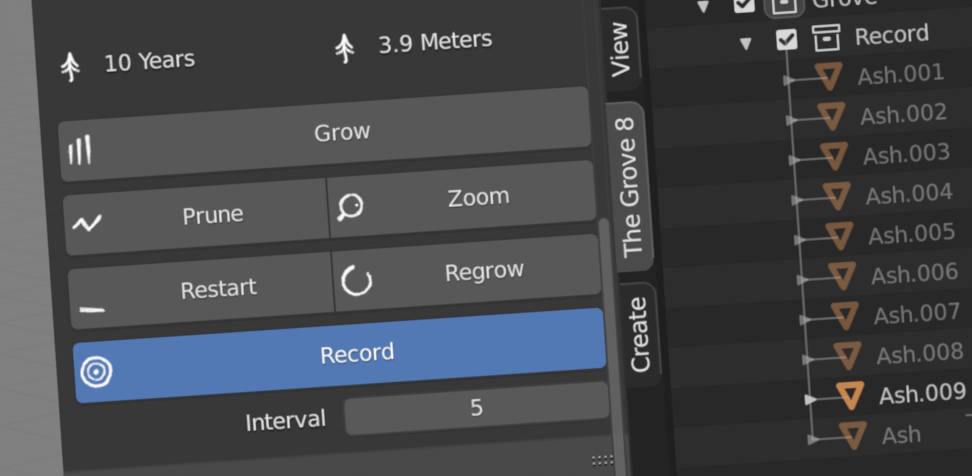Click the concentric circles Record icon
Screen dimensions: 972x476
coord(97,372)
